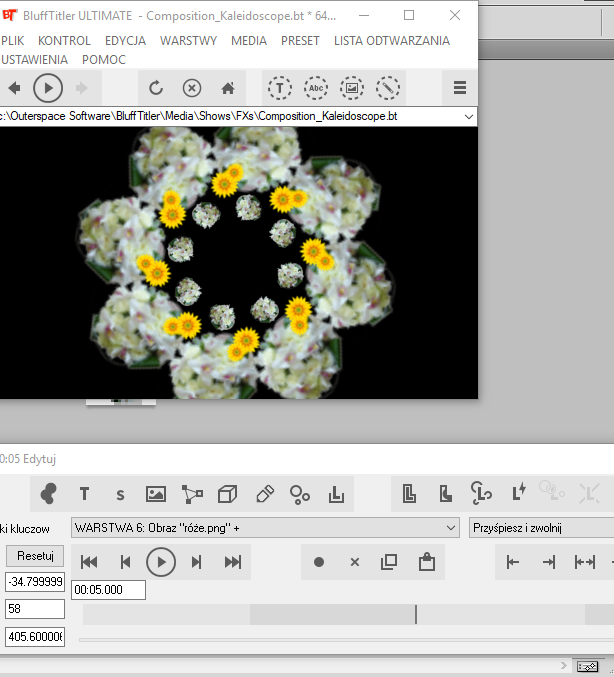Open the WARSTWA 6 layer dropdown
This screenshot has width=614, height=677.
tap(265, 528)
